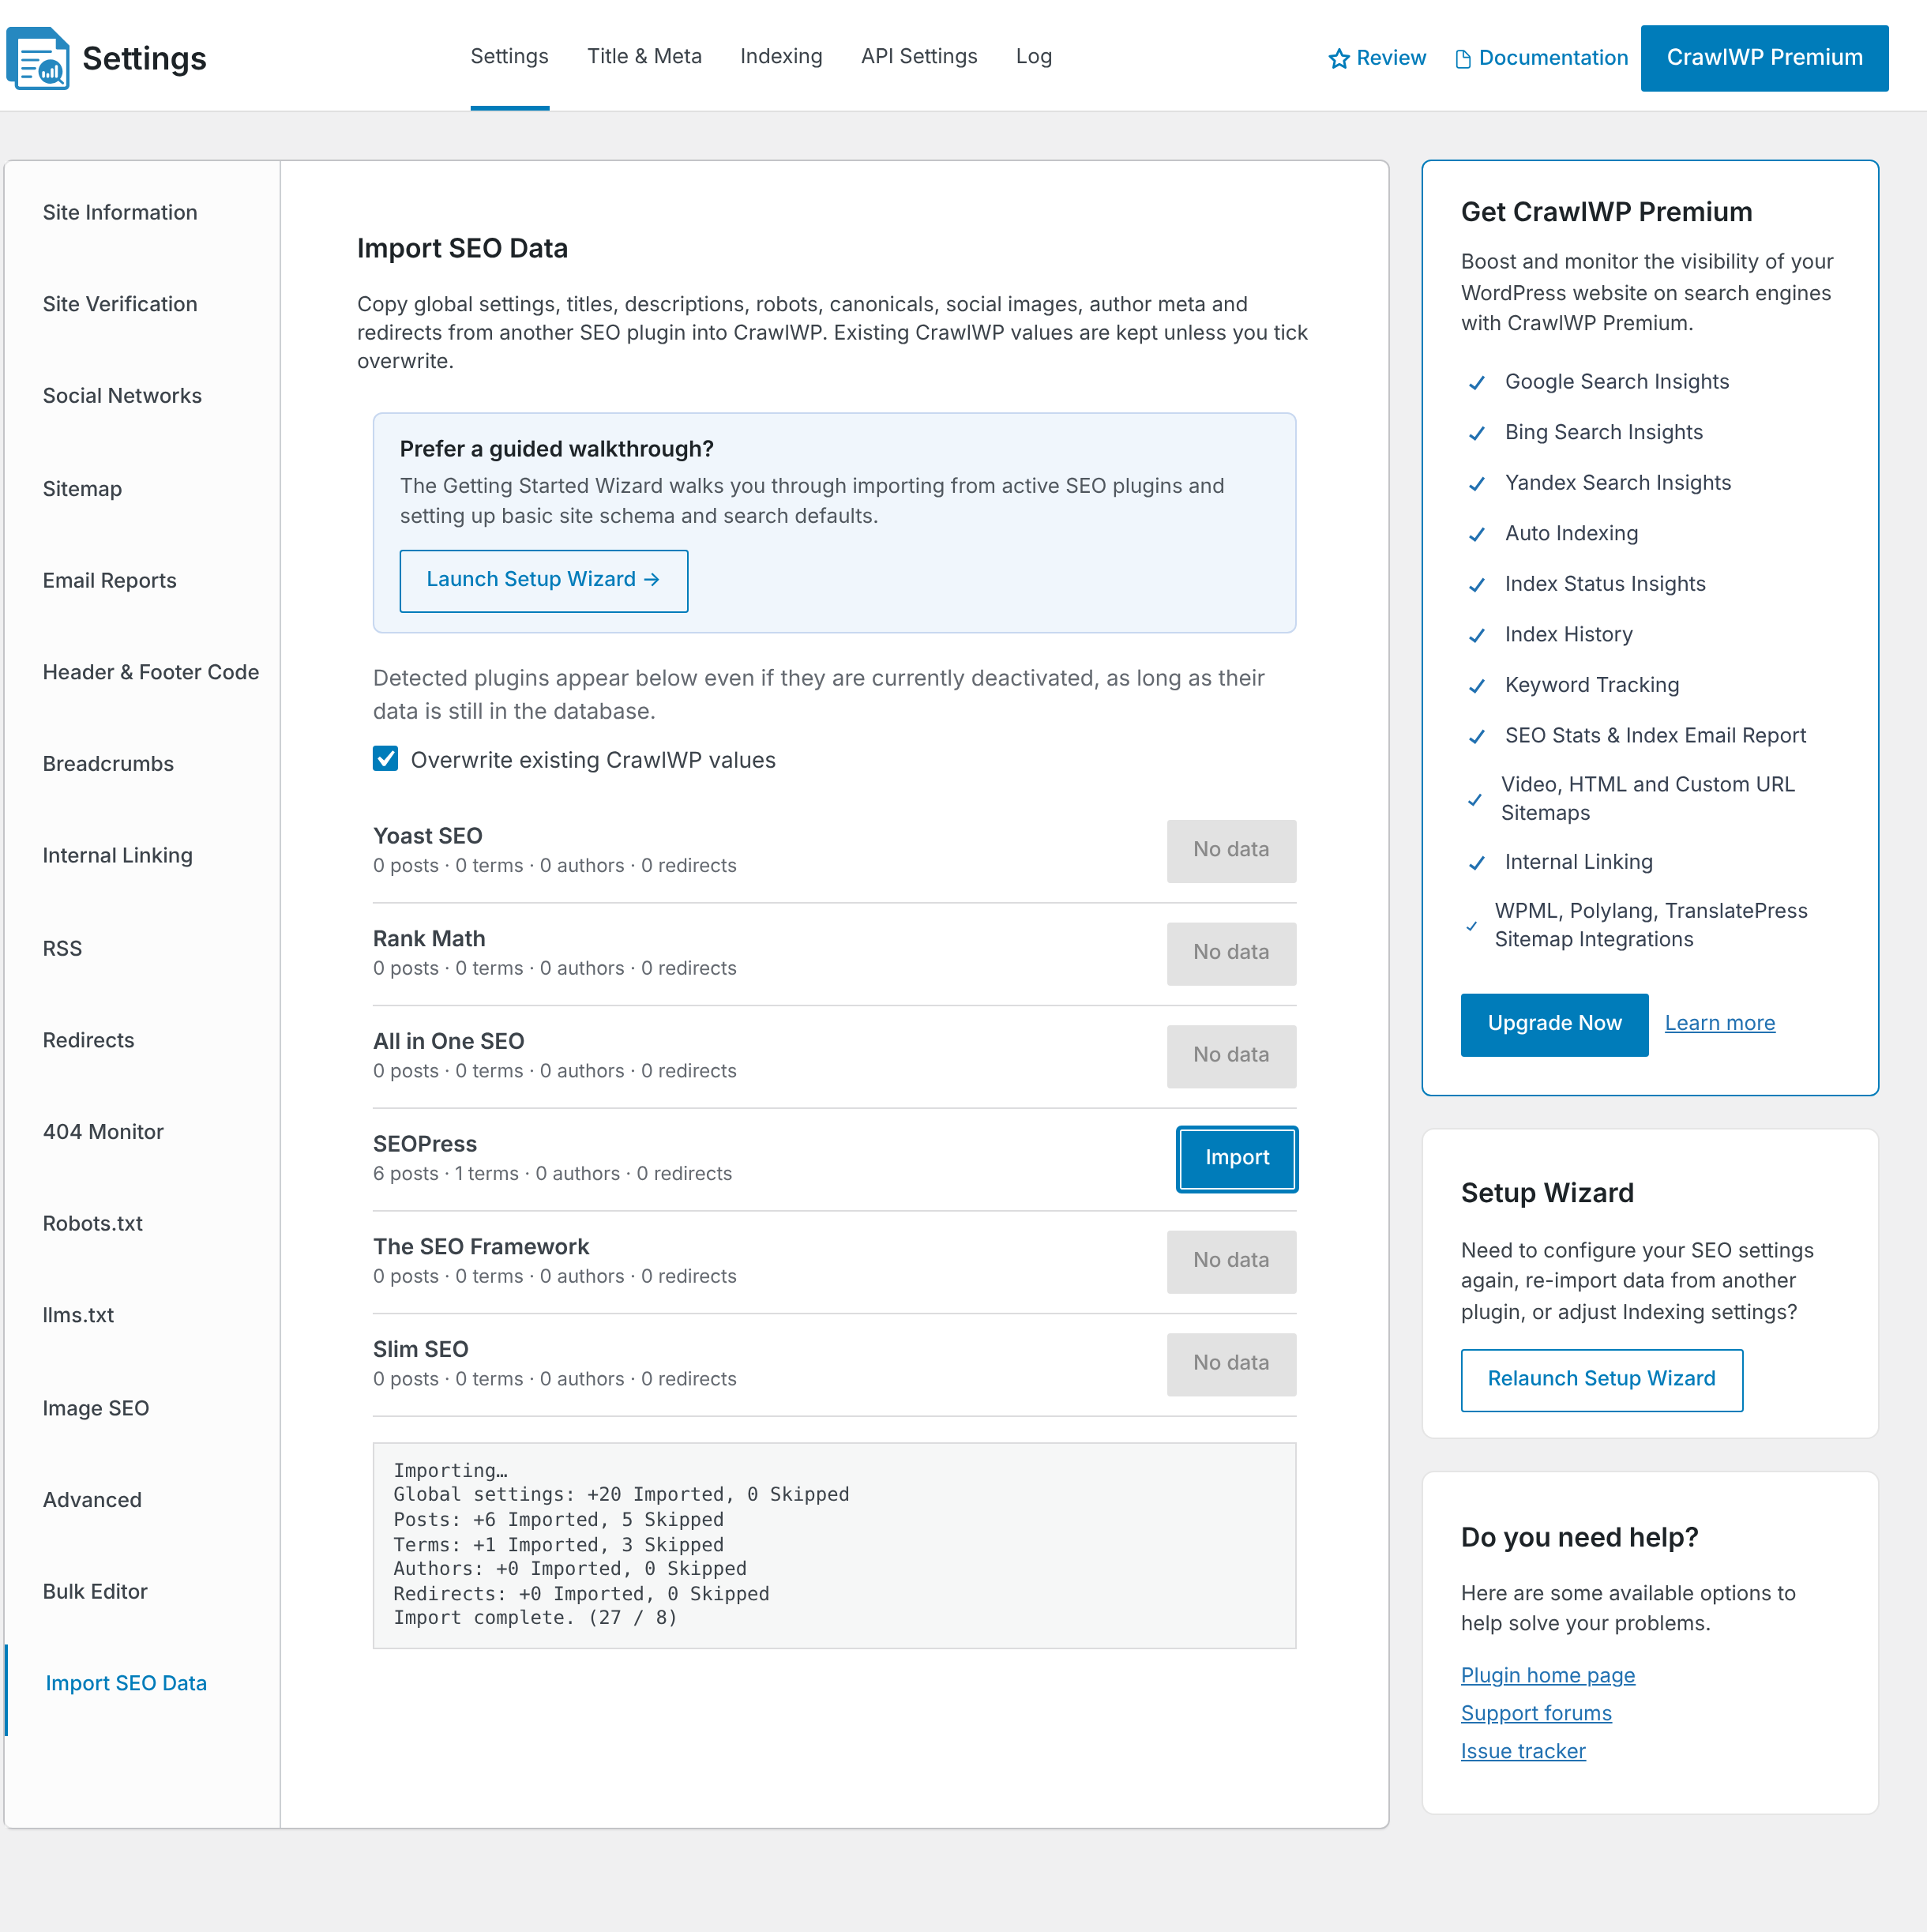Click Relaunch Setup Wizard button
The width and height of the screenshot is (1927, 1932).
tap(1601, 1379)
